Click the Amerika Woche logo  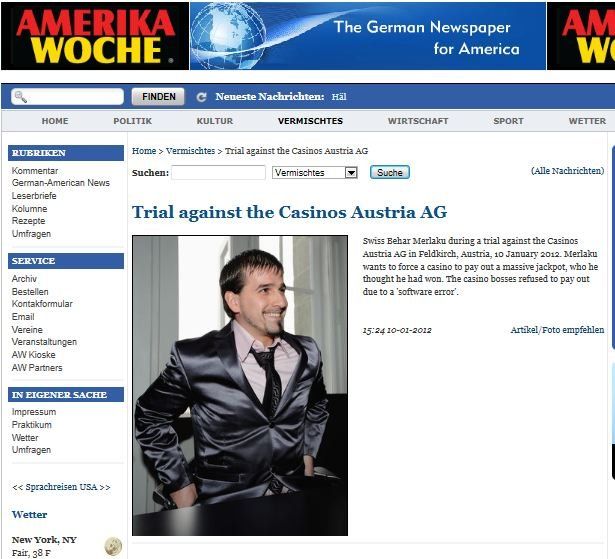(x=95, y=36)
